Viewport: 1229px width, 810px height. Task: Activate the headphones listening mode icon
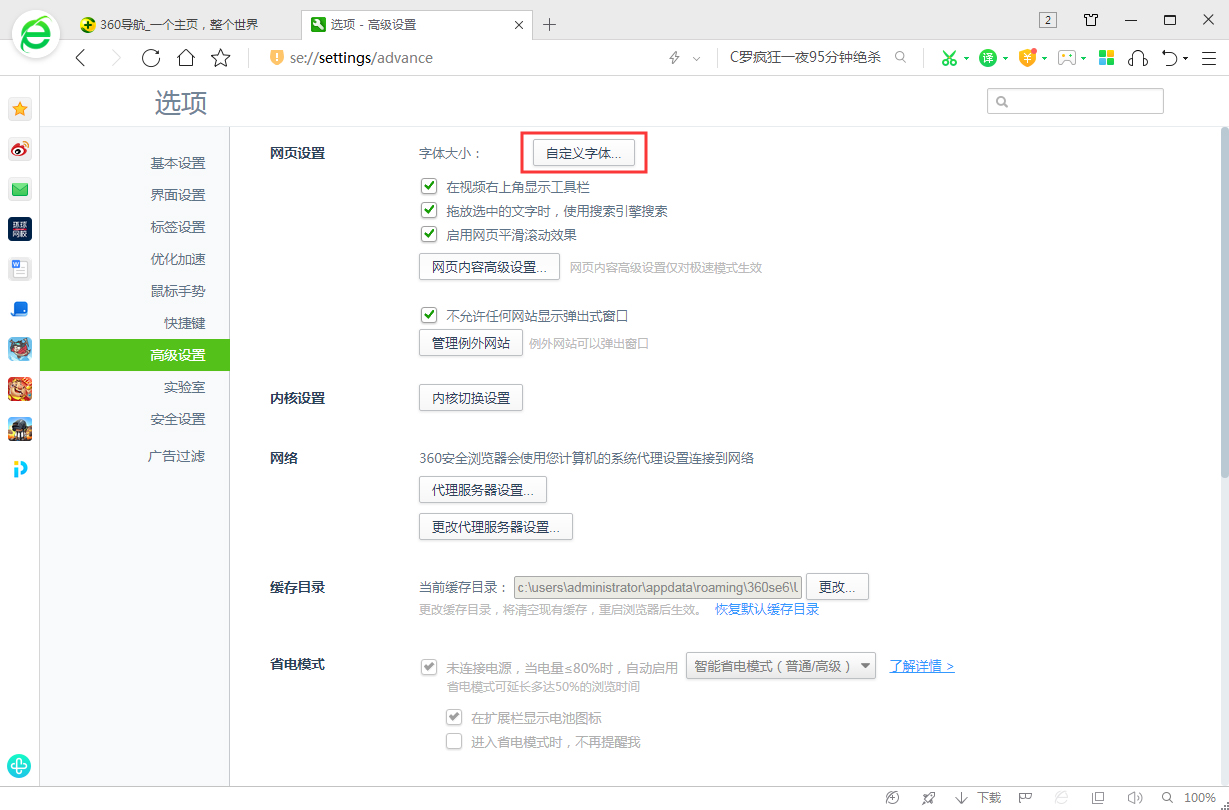pyautogui.click(x=1138, y=58)
